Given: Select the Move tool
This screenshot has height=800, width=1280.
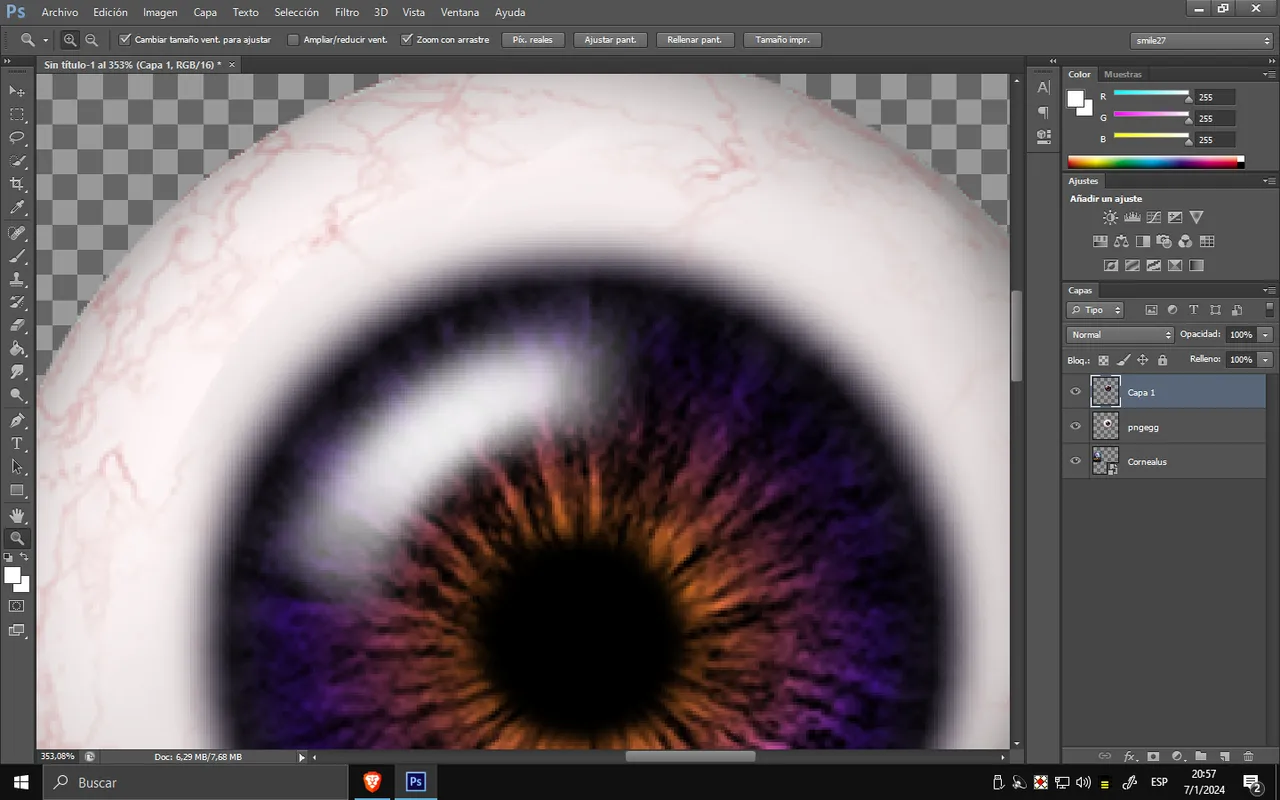Looking at the screenshot, I should pyautogui.click(x=17, y=91).
